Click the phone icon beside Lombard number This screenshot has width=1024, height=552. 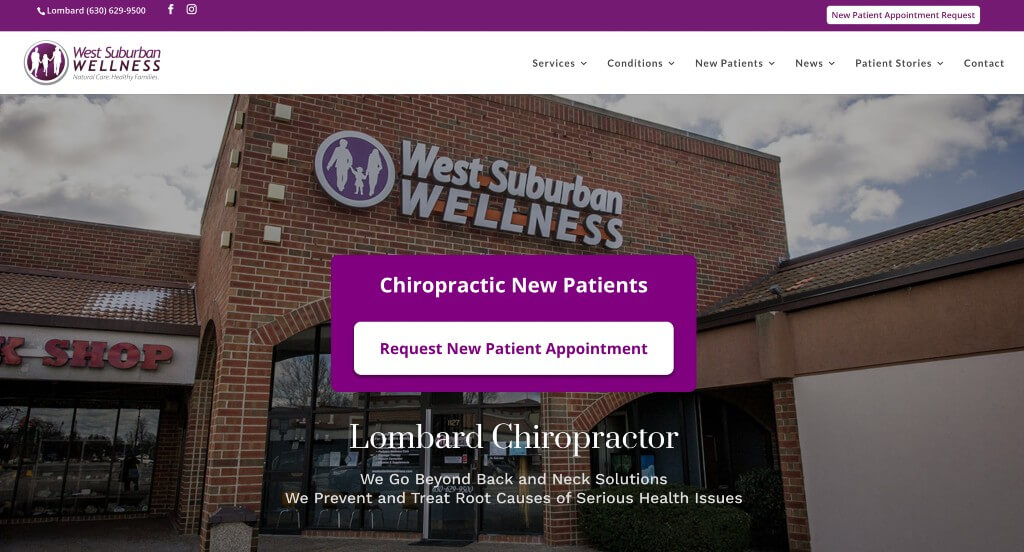pyautogui.click(x=41, y=11)
